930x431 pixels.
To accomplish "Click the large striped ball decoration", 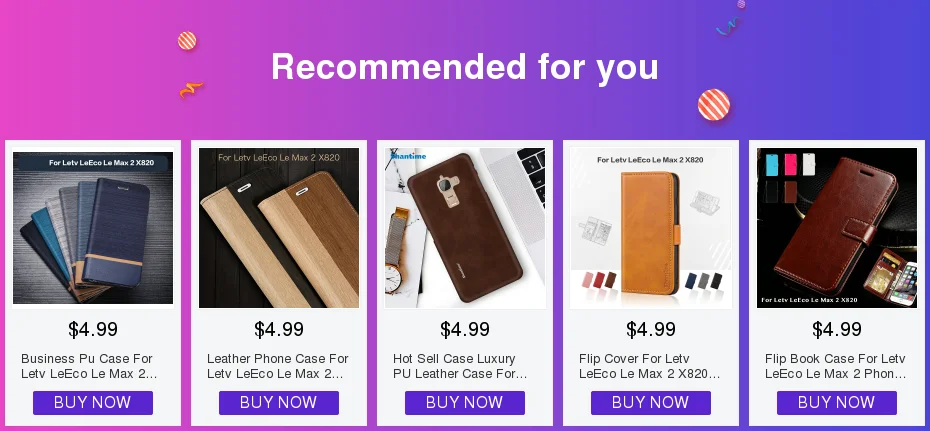I will click(714, 104).
